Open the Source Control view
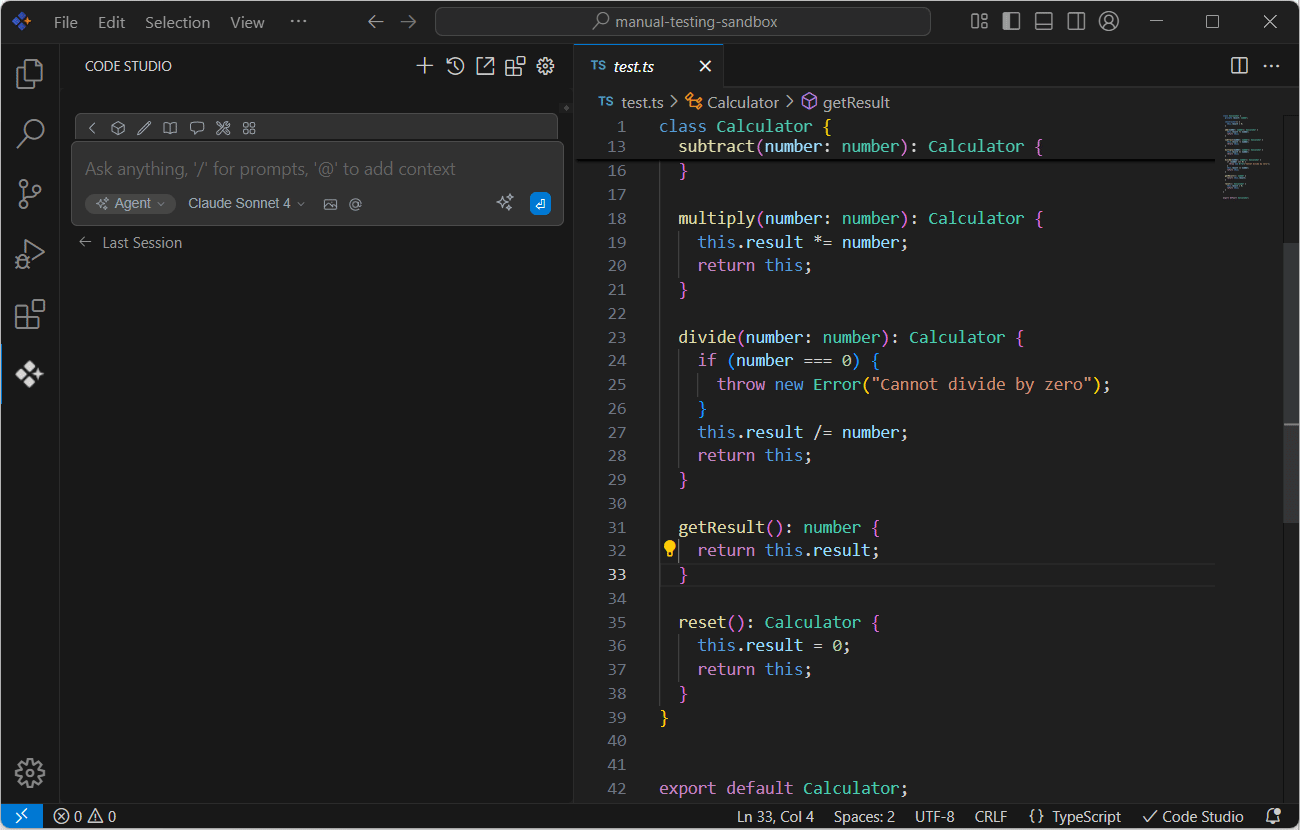 [30, 194]
